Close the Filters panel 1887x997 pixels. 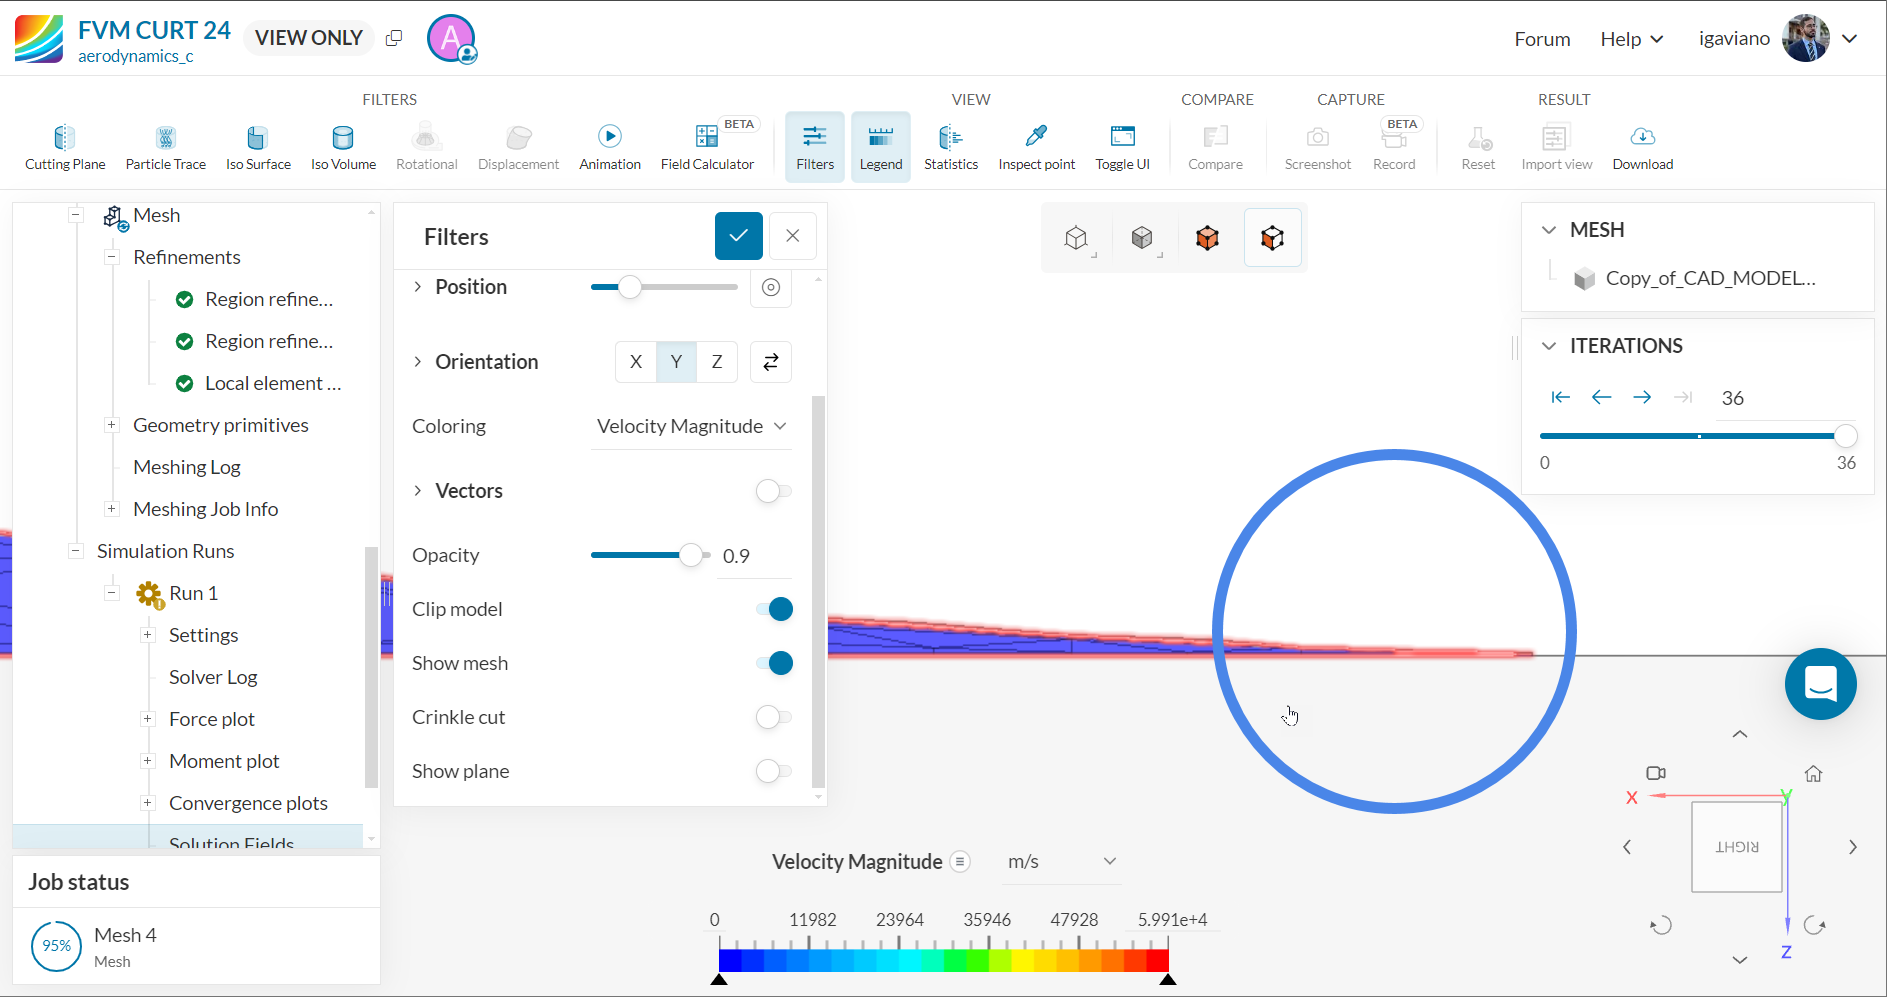click(x=793, y=236)
